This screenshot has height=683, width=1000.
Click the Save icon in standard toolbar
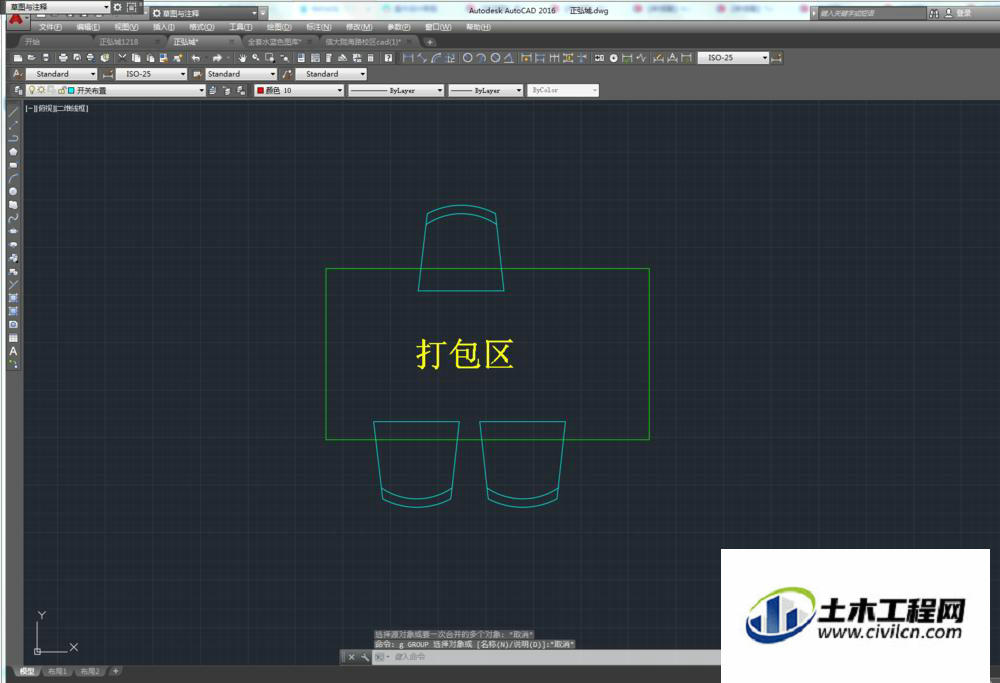(45, 58)
